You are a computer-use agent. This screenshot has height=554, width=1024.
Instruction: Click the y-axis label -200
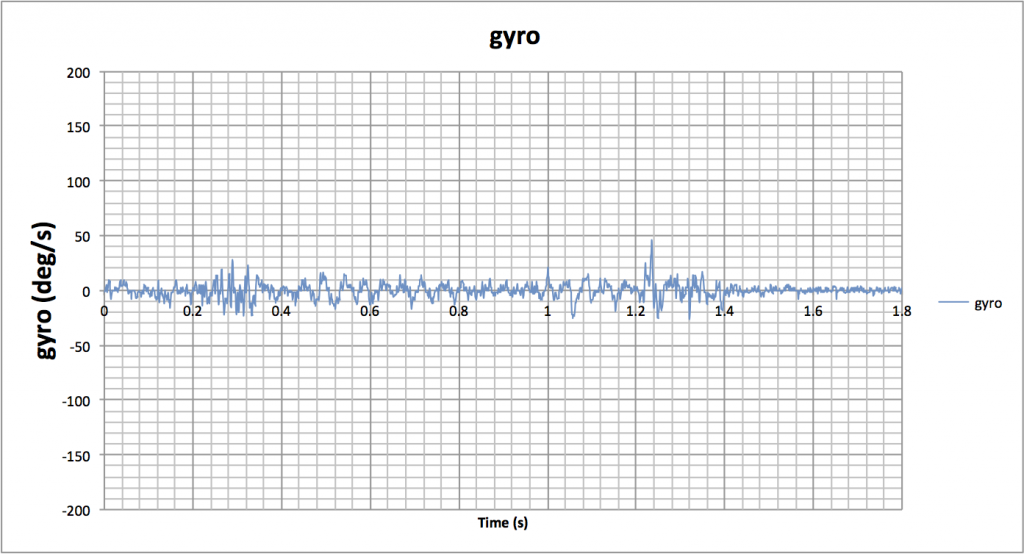[76, 511]
